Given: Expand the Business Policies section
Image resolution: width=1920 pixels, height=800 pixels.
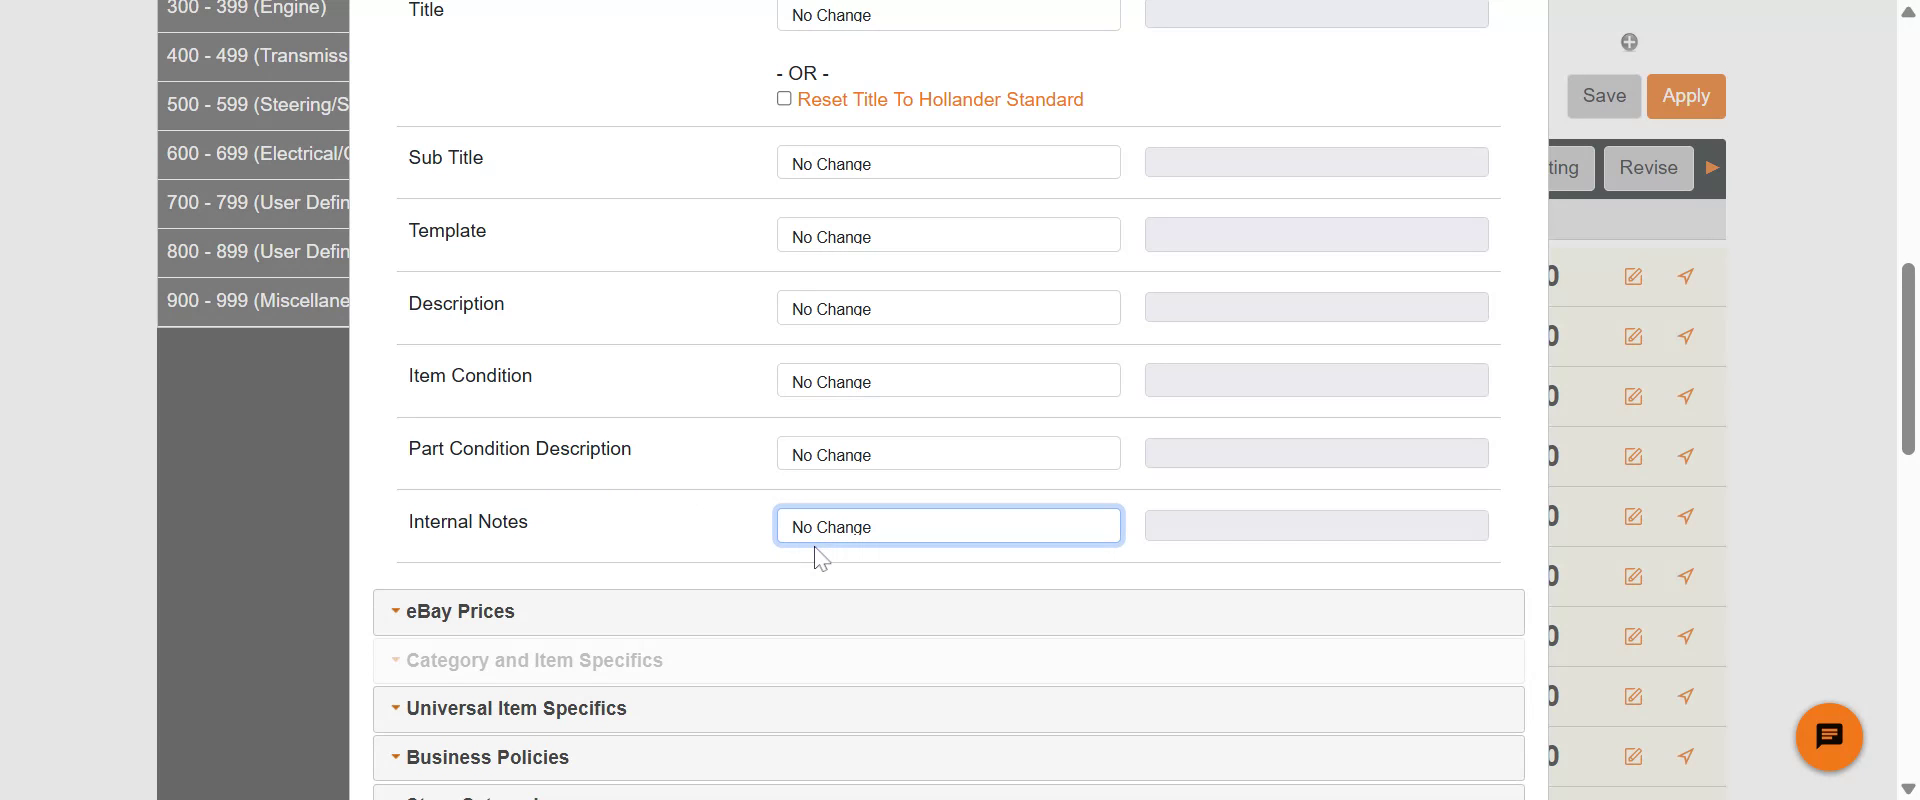Looking at the screenshot, I should pos(948,758).
